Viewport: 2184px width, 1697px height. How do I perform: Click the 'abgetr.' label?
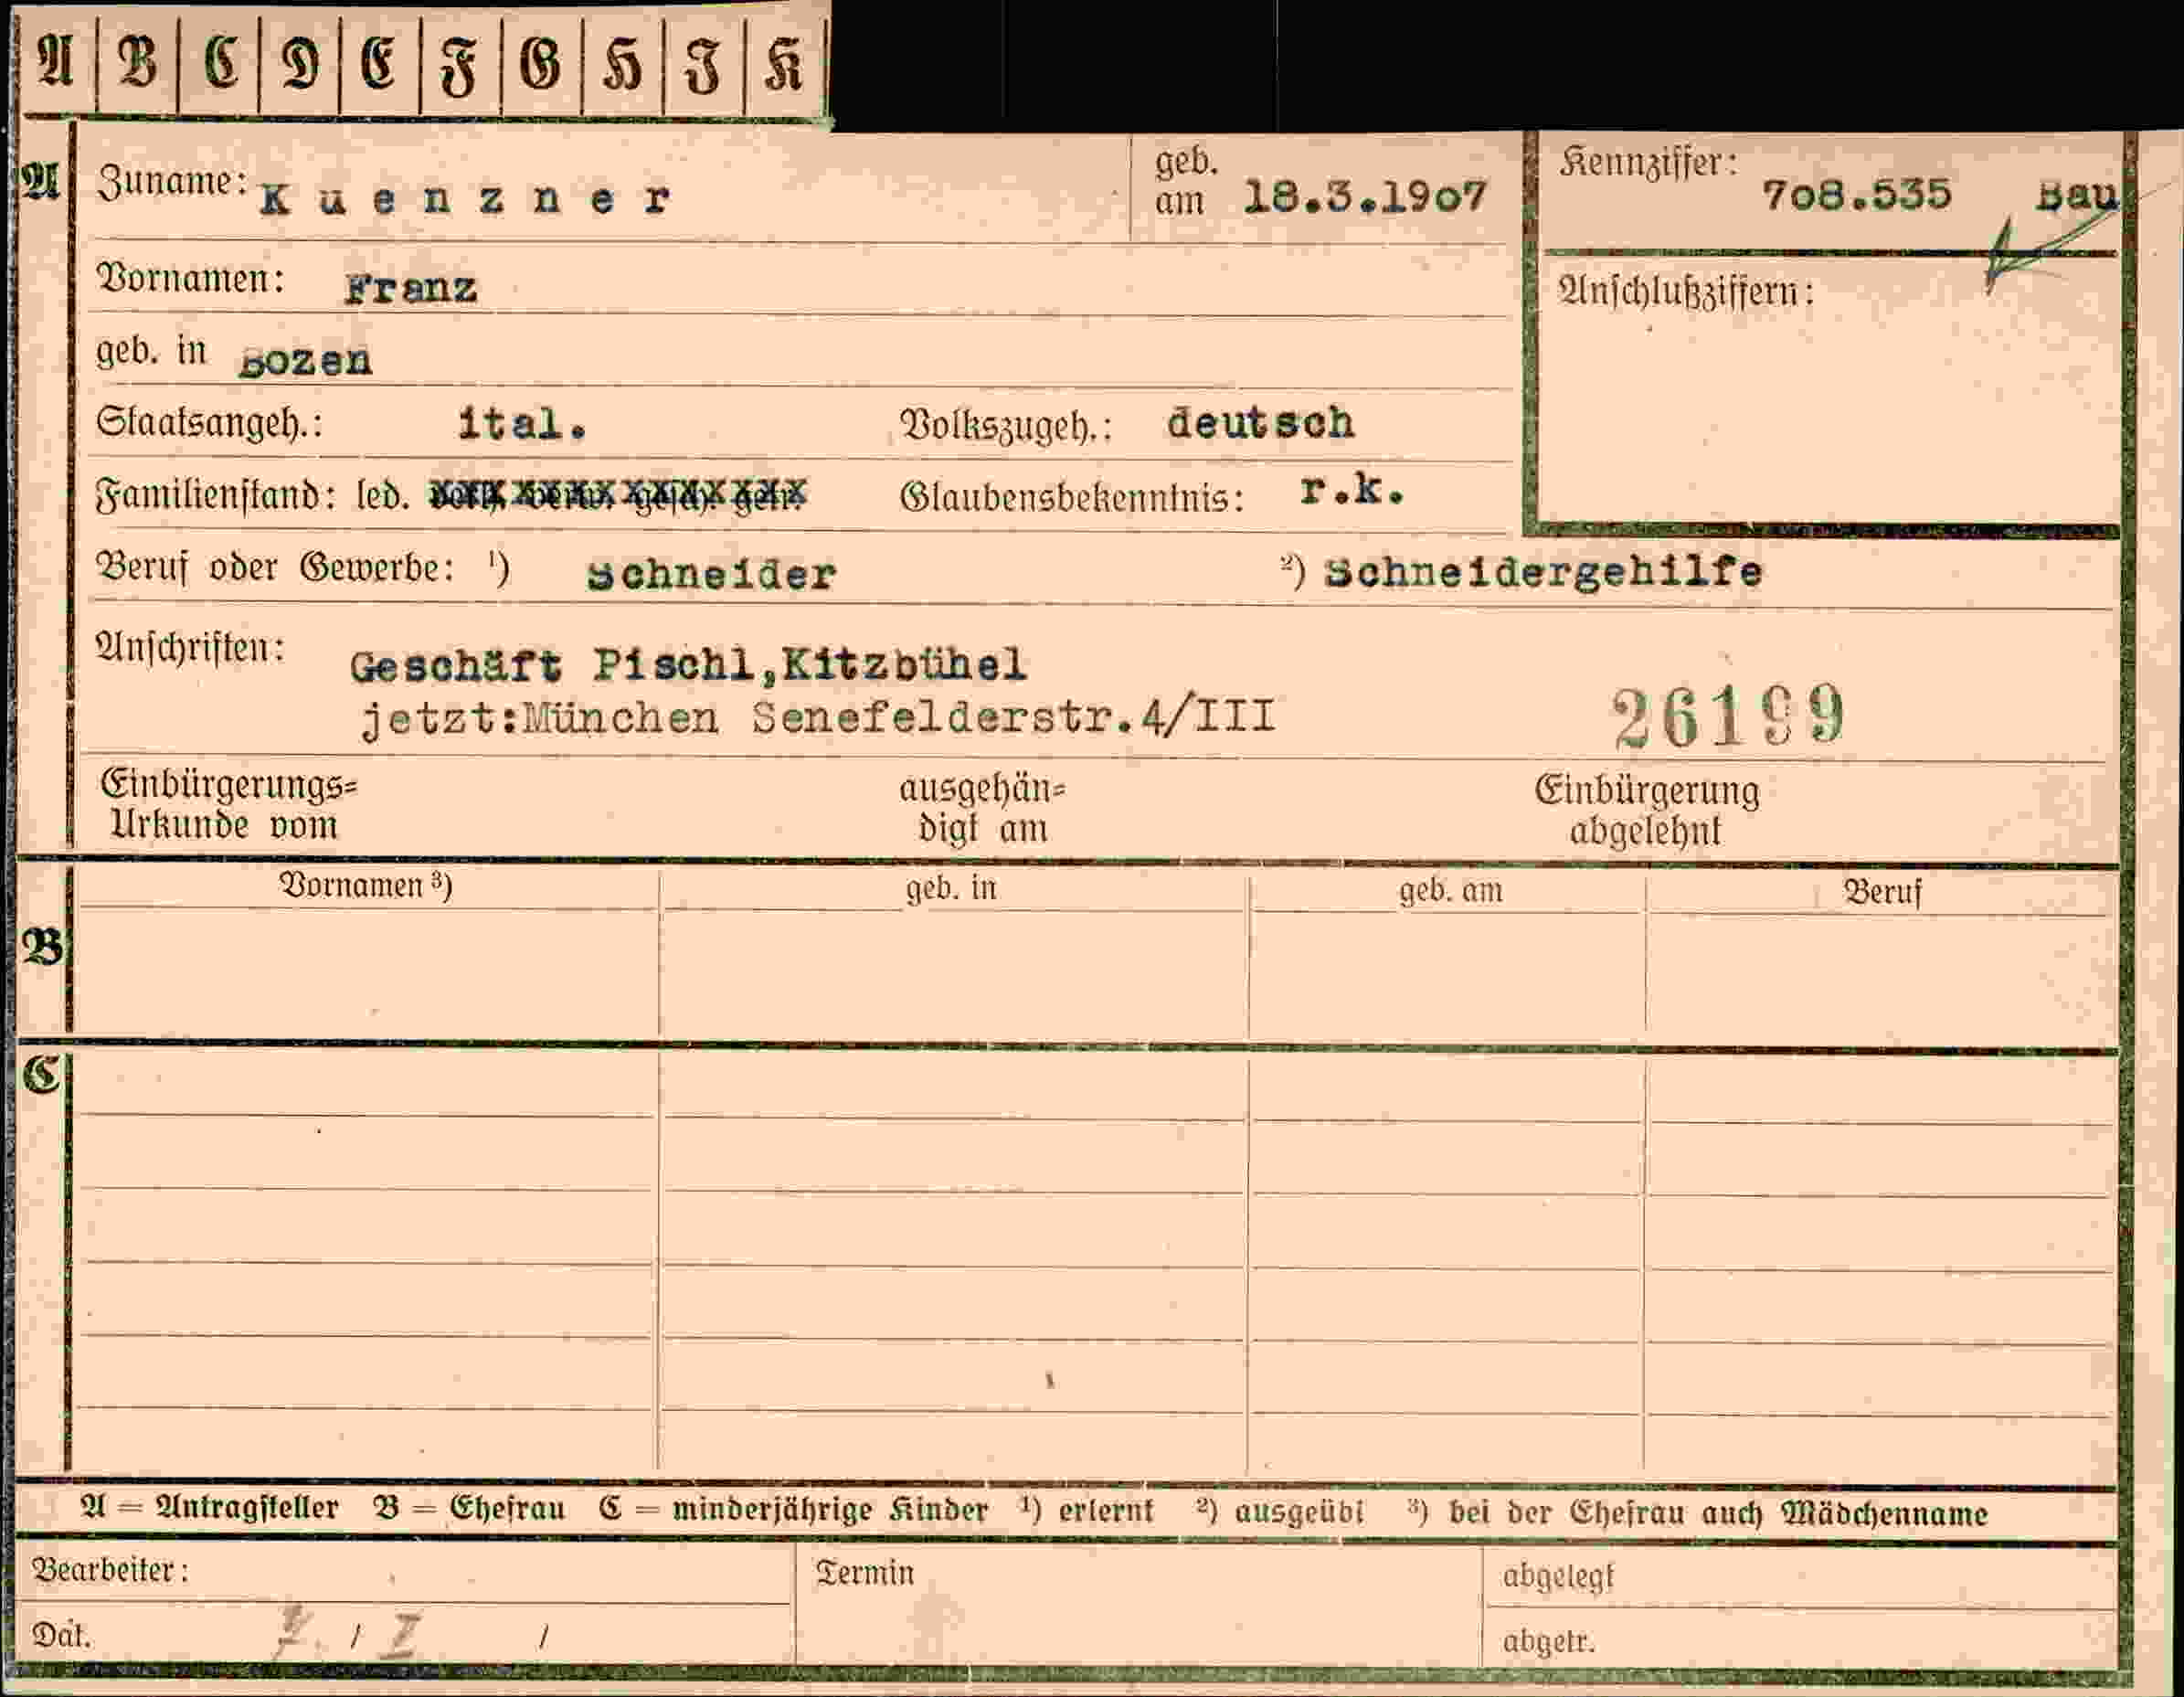[x=1548, y=1641]
